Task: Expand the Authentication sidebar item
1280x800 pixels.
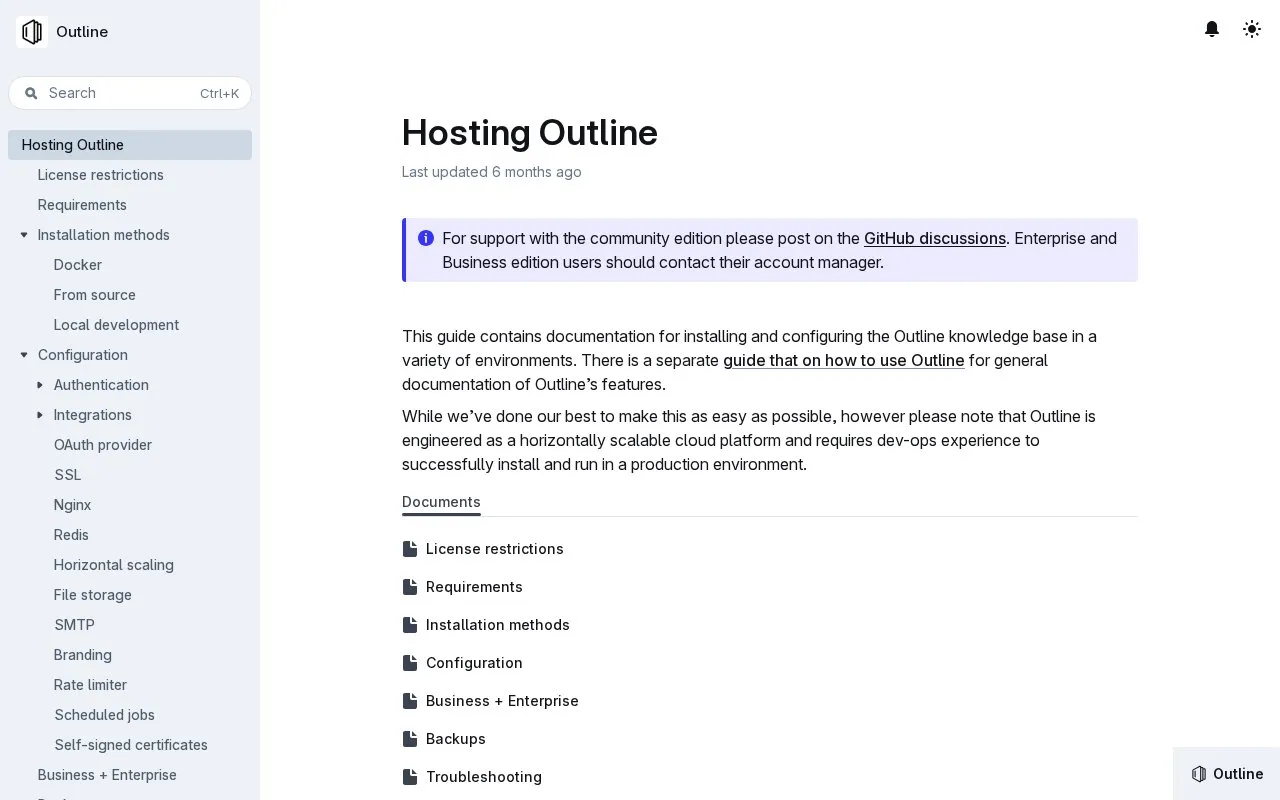Action: [x=40, y=385]
